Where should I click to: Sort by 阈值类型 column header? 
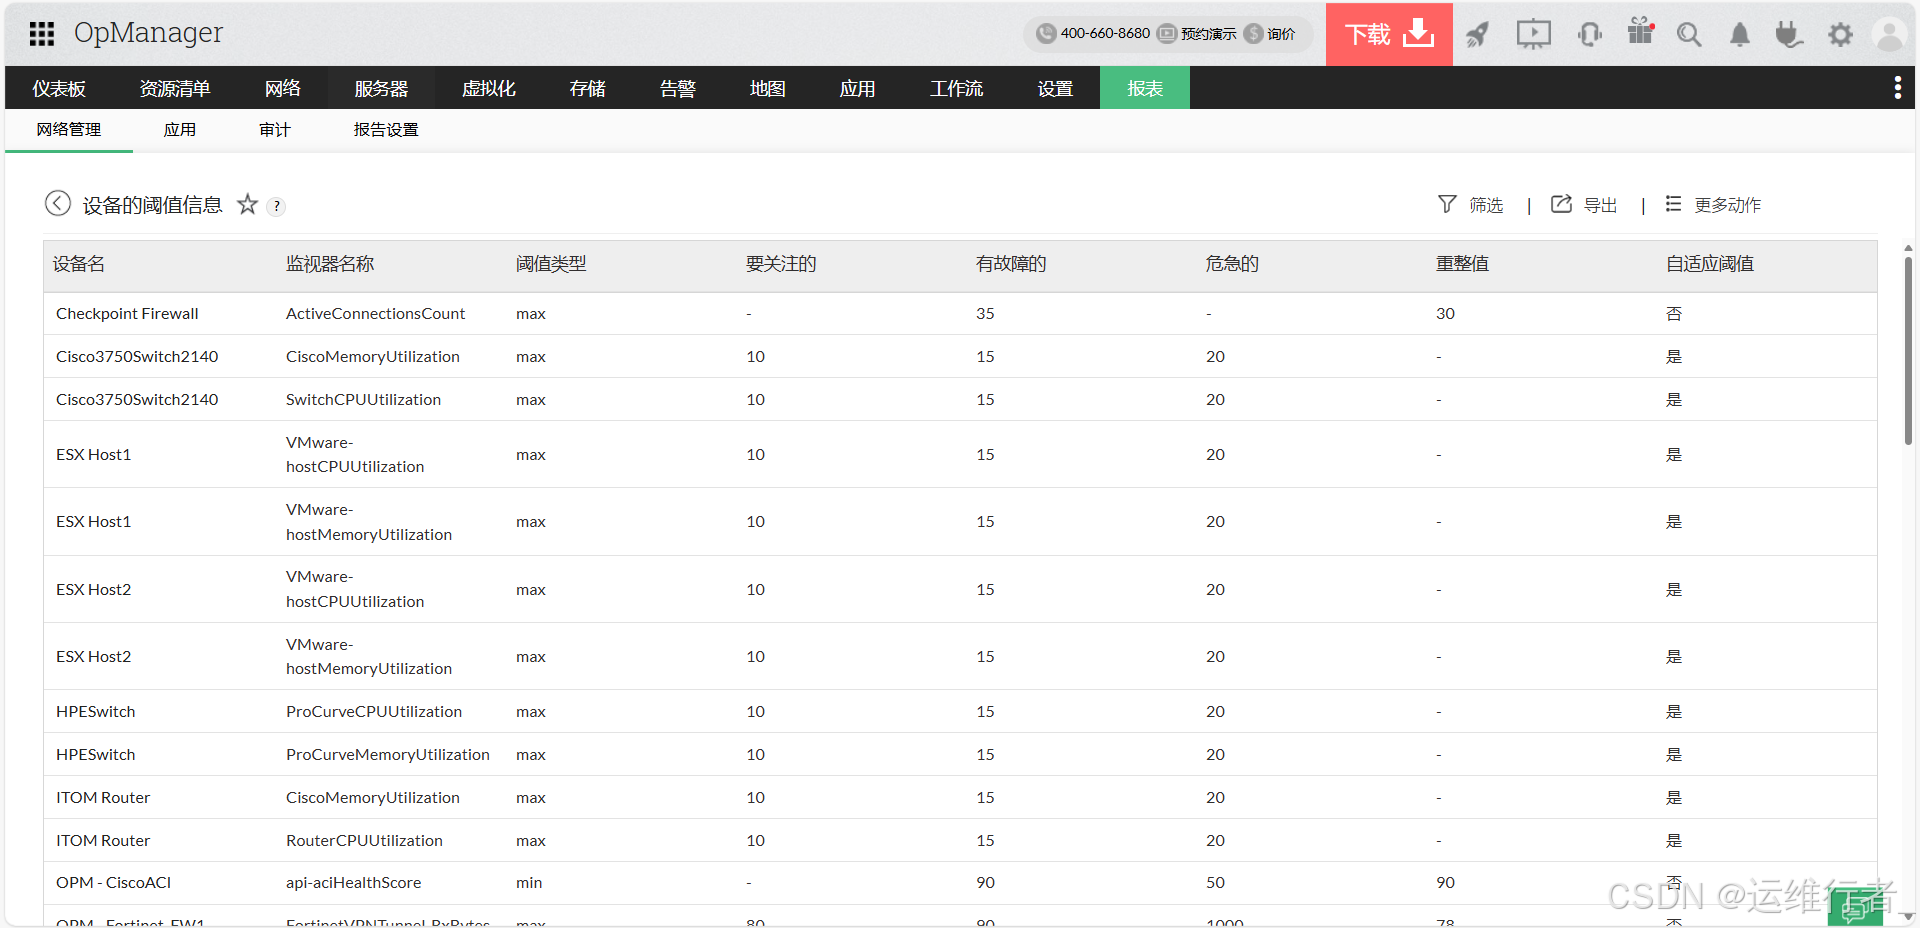(551, 264)
